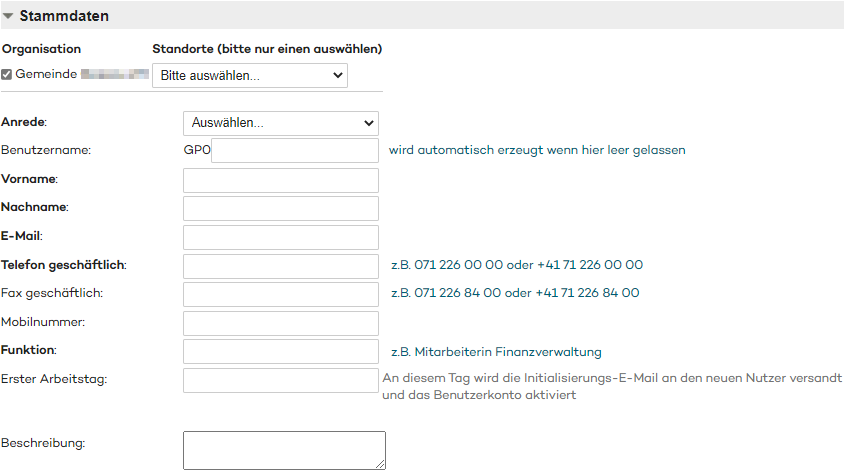Viewport: 847px width, 475px height.
Task: Click the automatic username generation hint
Action: tap(537, 150)
